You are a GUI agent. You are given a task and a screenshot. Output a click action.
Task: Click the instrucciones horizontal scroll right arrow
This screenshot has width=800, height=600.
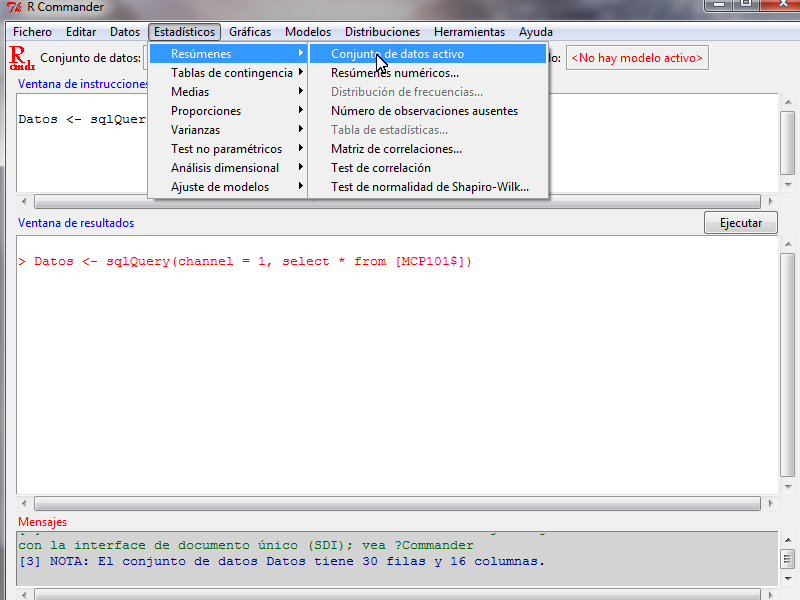pyautogui.click(x=770, y=202)
